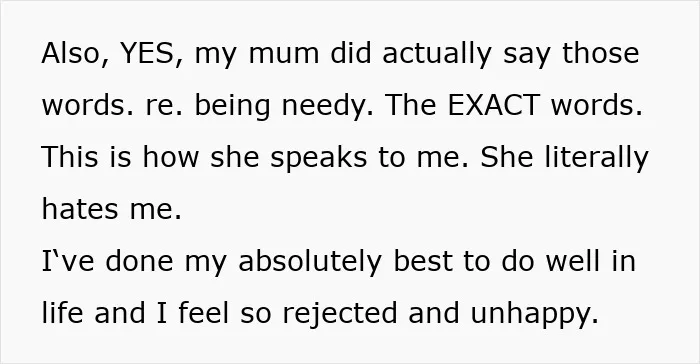This screenshot has width=700, height=364.
Task: Click the word "Also," at the start
Action: pyautogui.click(x=75, y=54)
